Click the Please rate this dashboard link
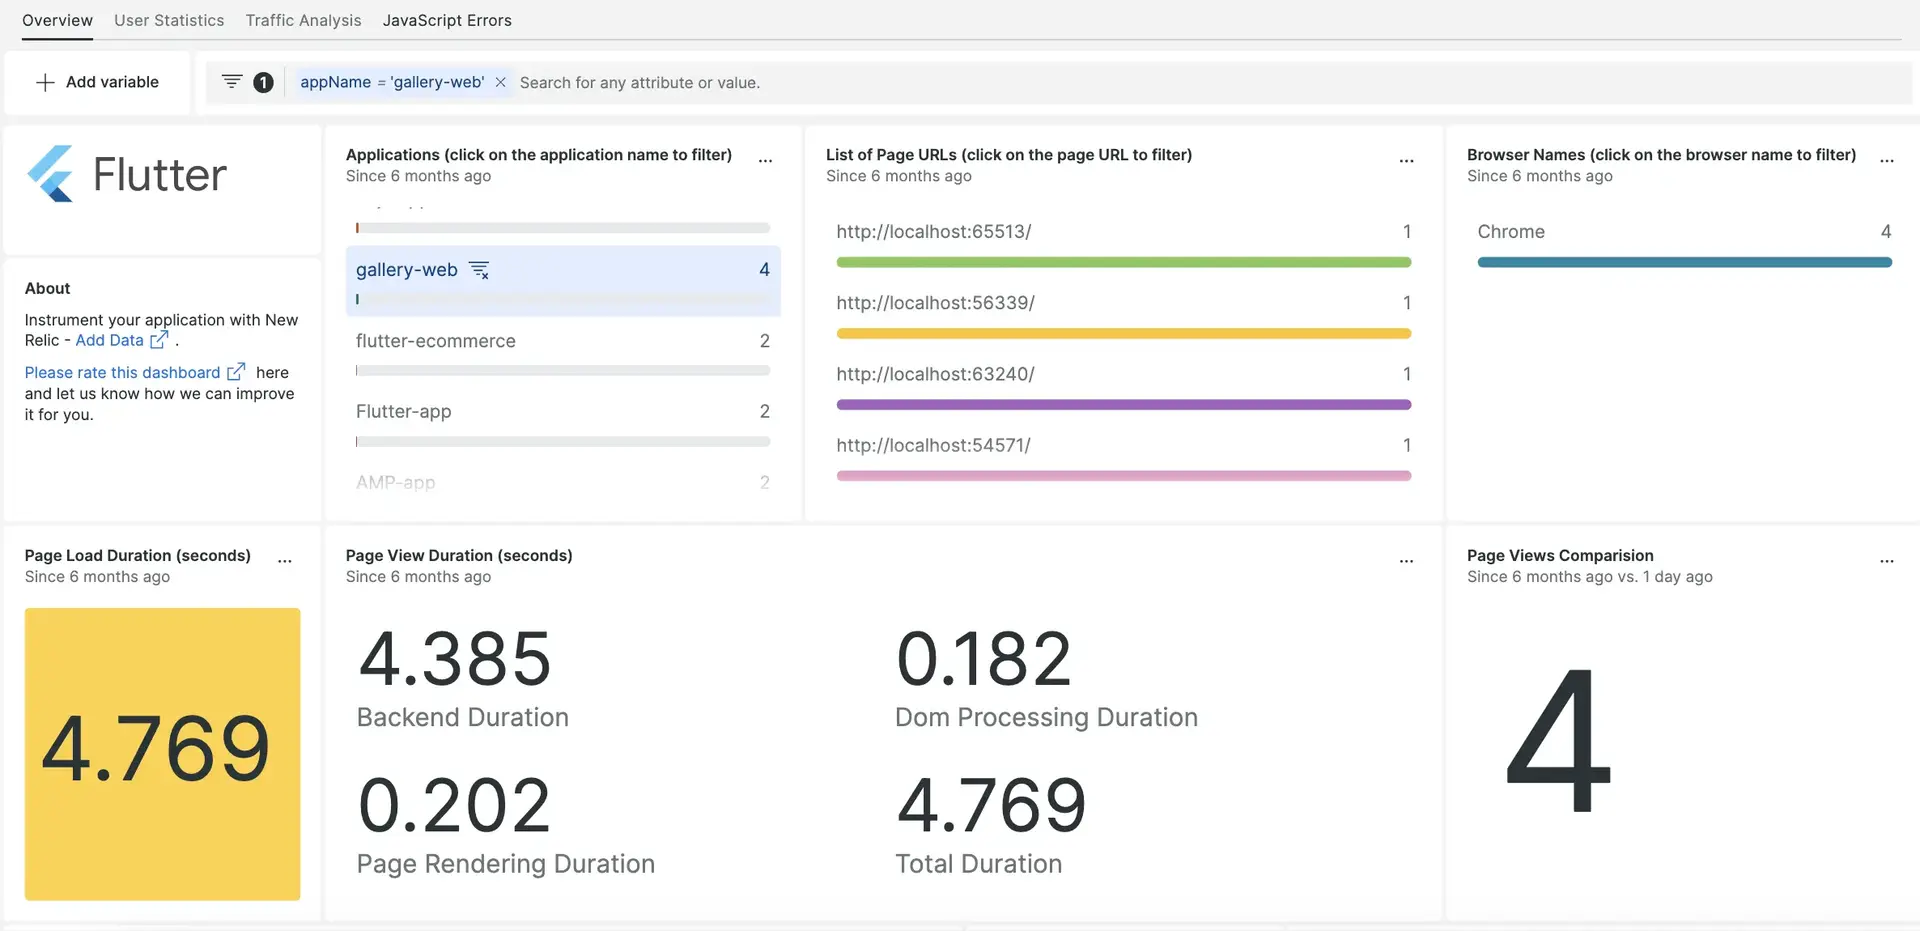 [122, 372]
